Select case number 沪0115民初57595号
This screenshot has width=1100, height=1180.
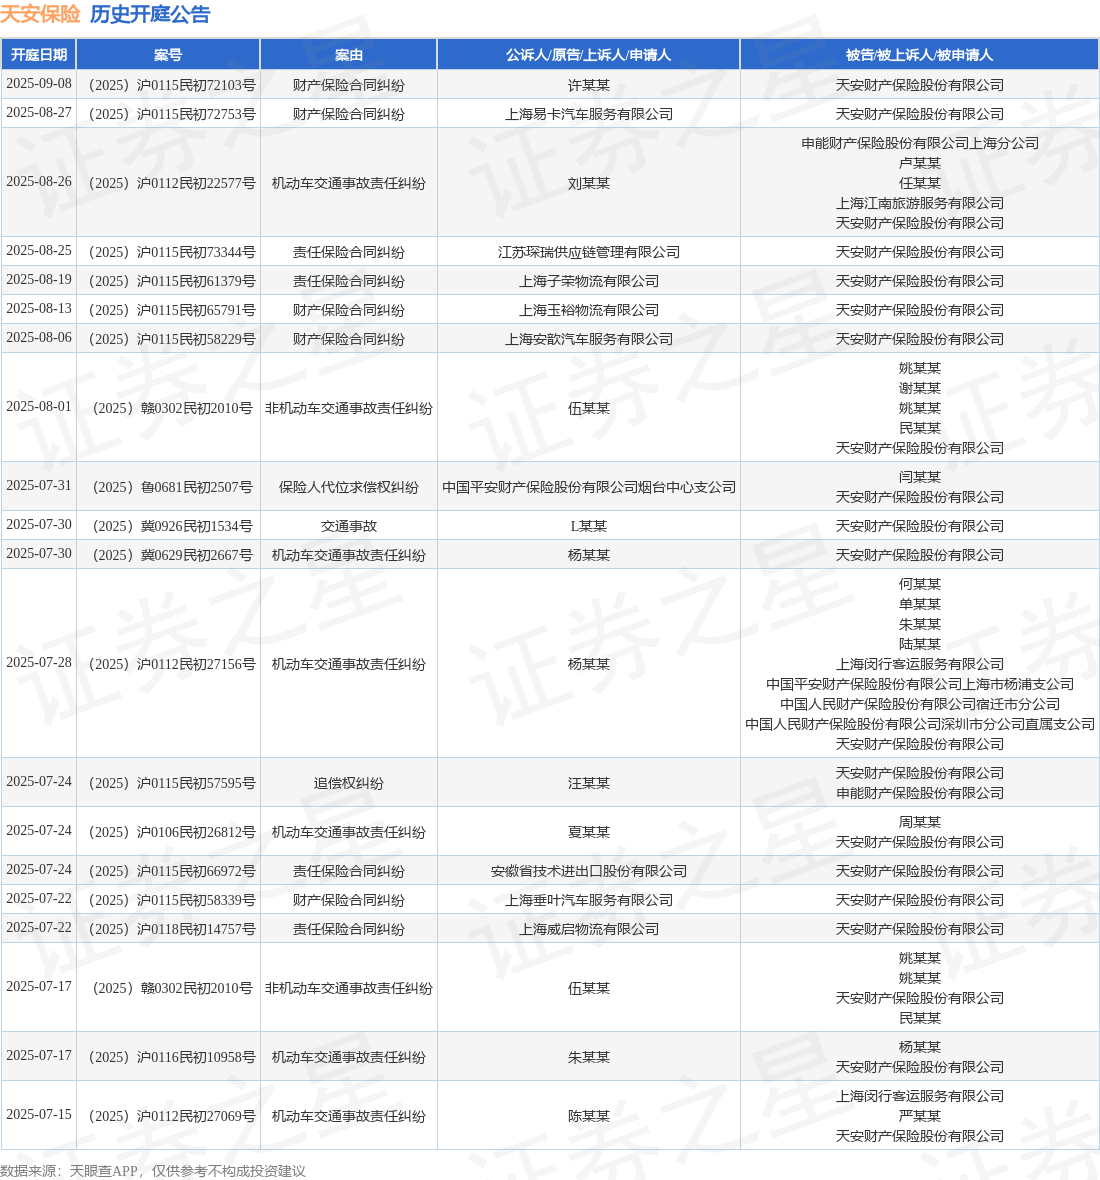click(x=172, y=783)
